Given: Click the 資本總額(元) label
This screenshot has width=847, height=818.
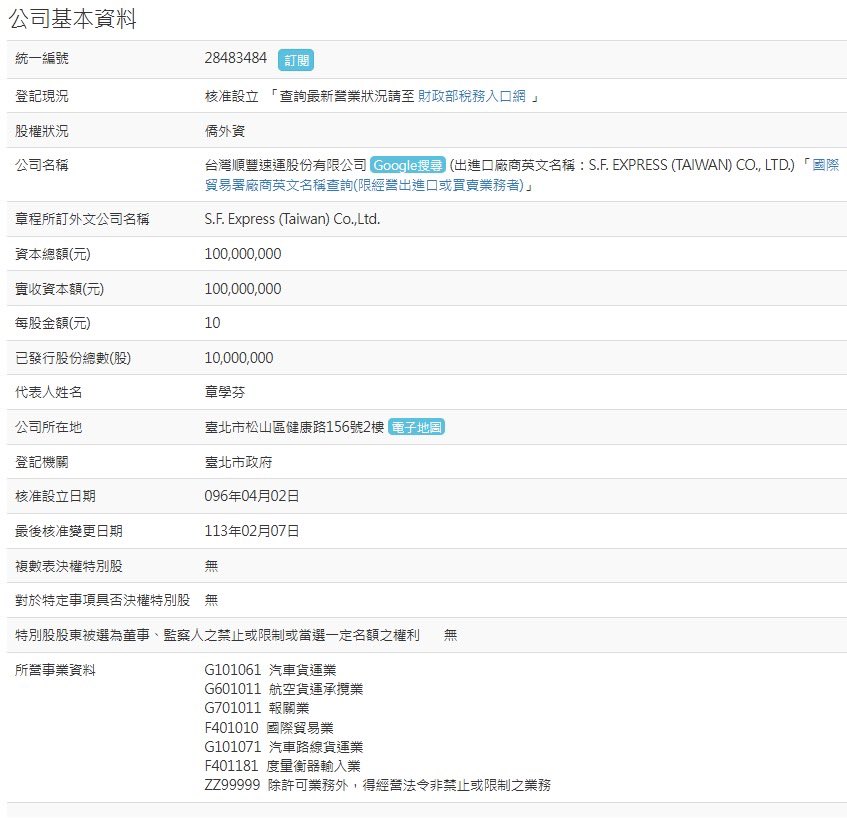Looking at the screenshot, I should [53, 254].
